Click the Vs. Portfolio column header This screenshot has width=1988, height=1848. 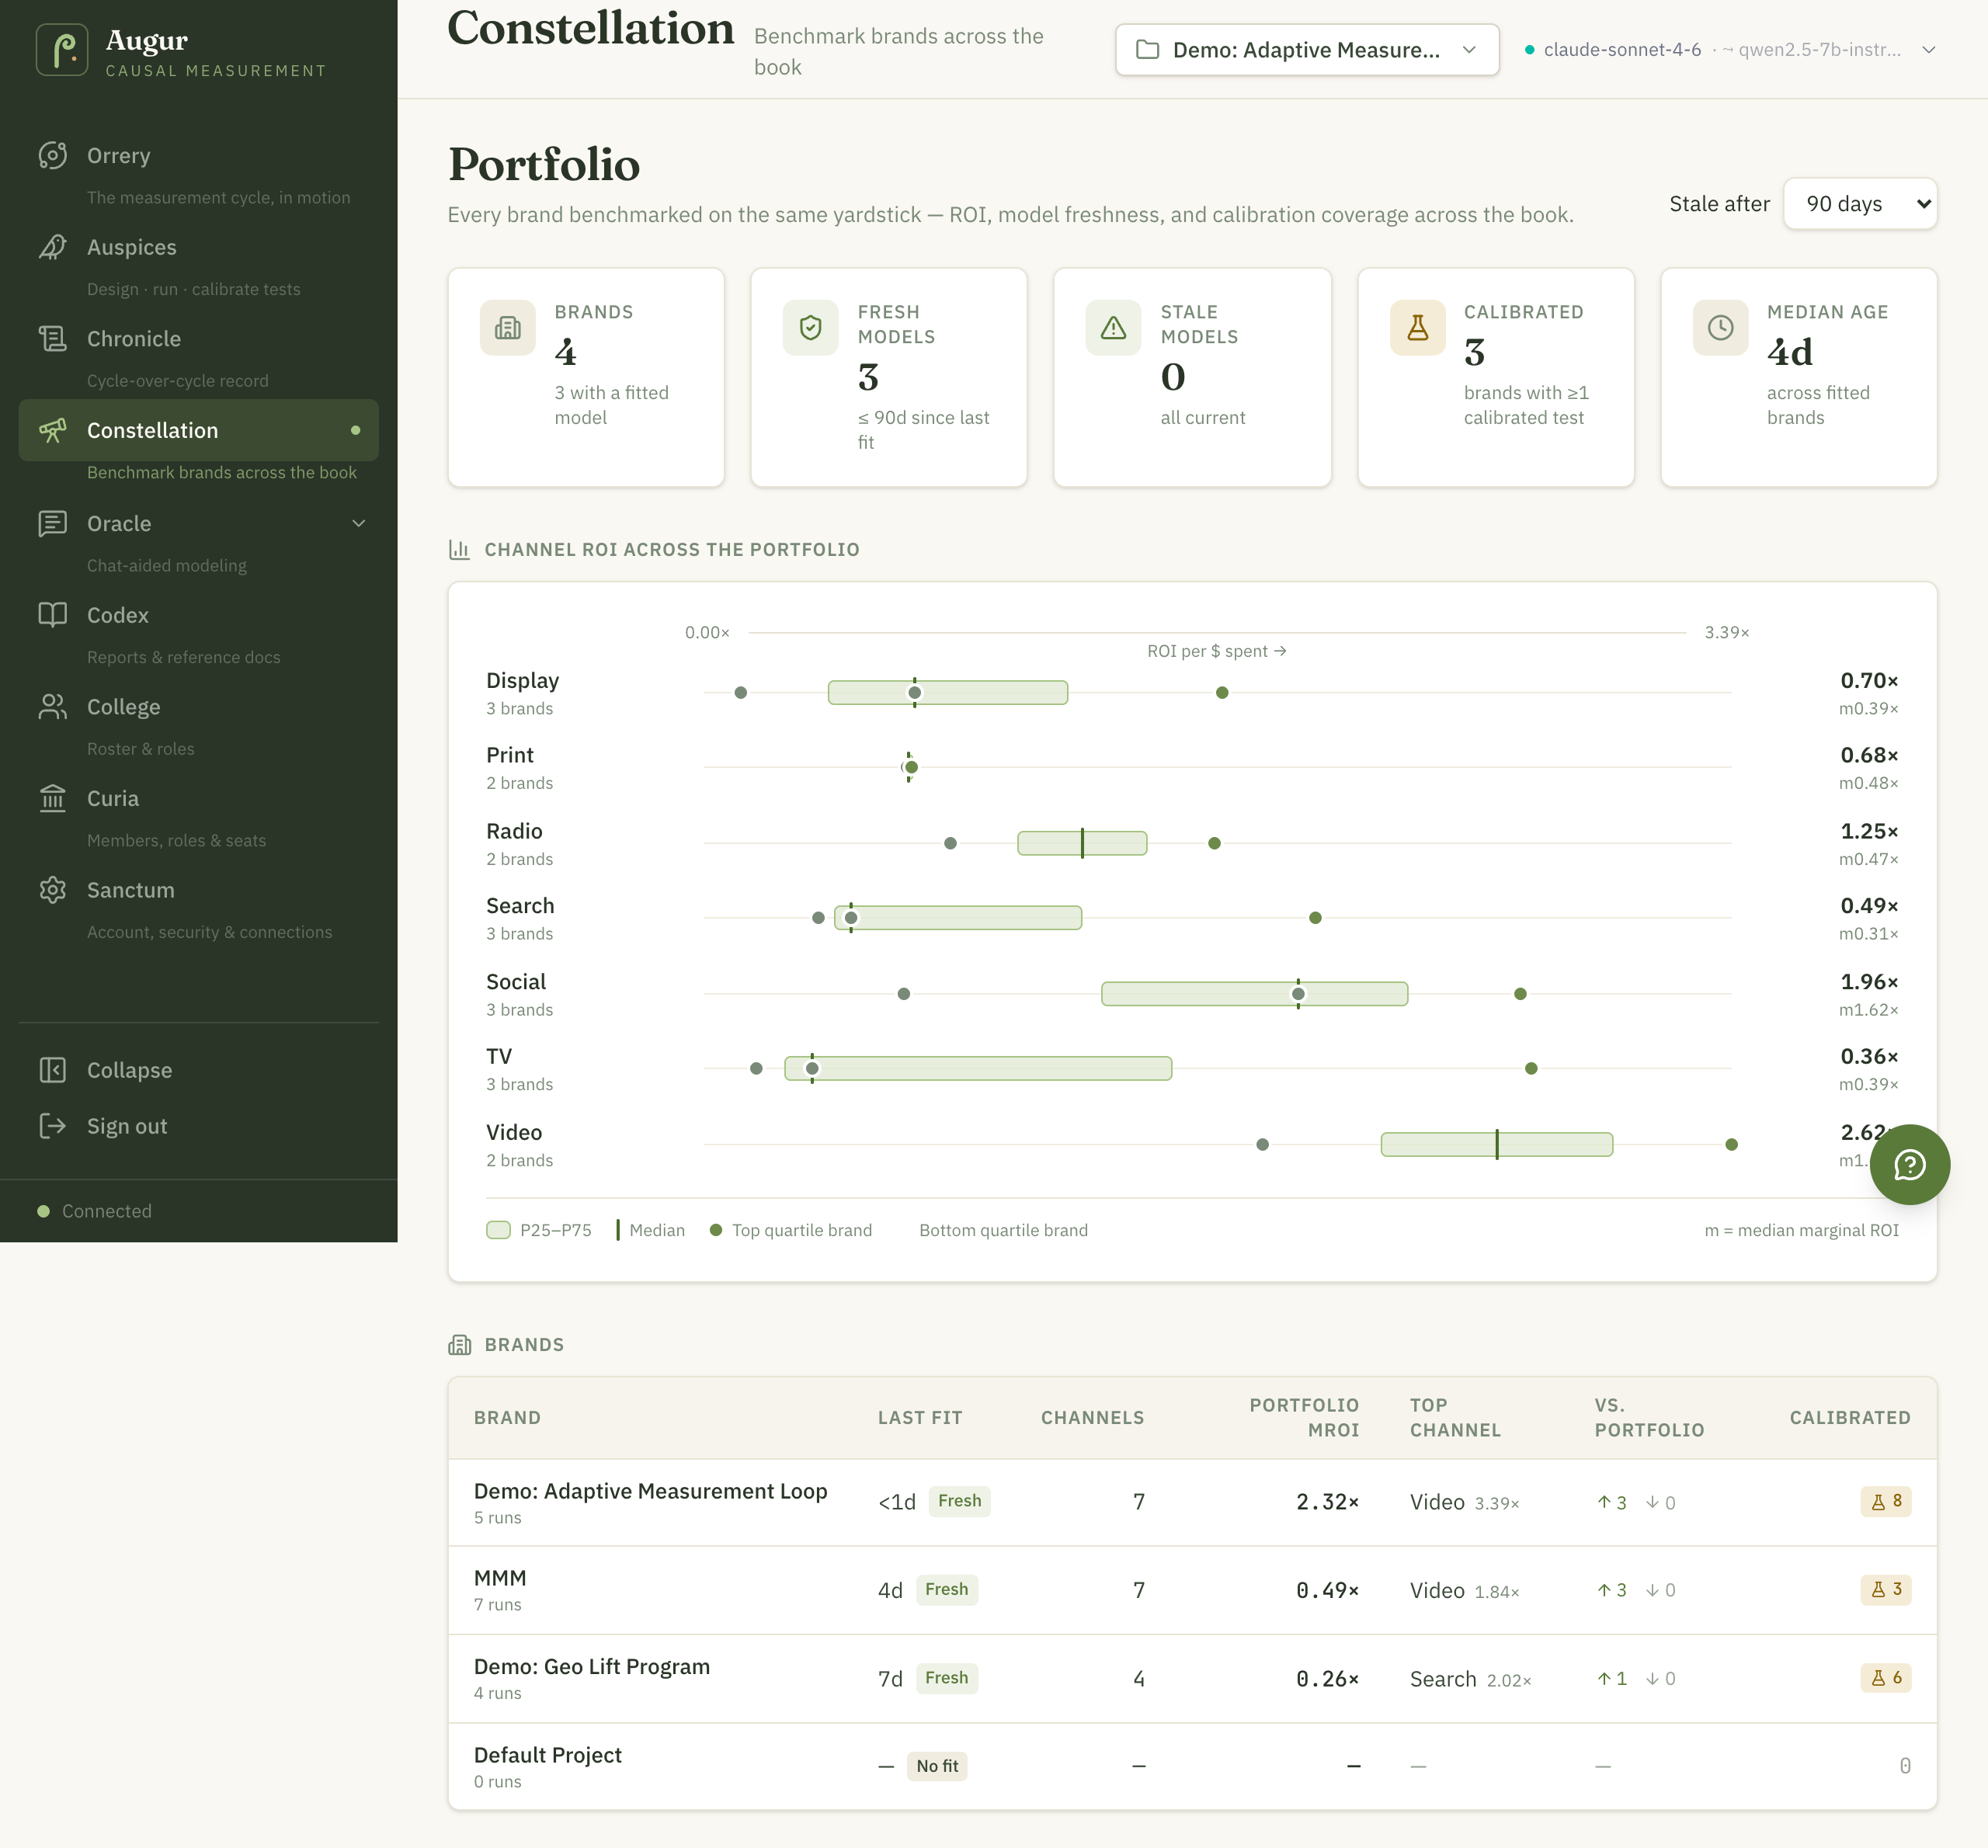(1649, 1417)
